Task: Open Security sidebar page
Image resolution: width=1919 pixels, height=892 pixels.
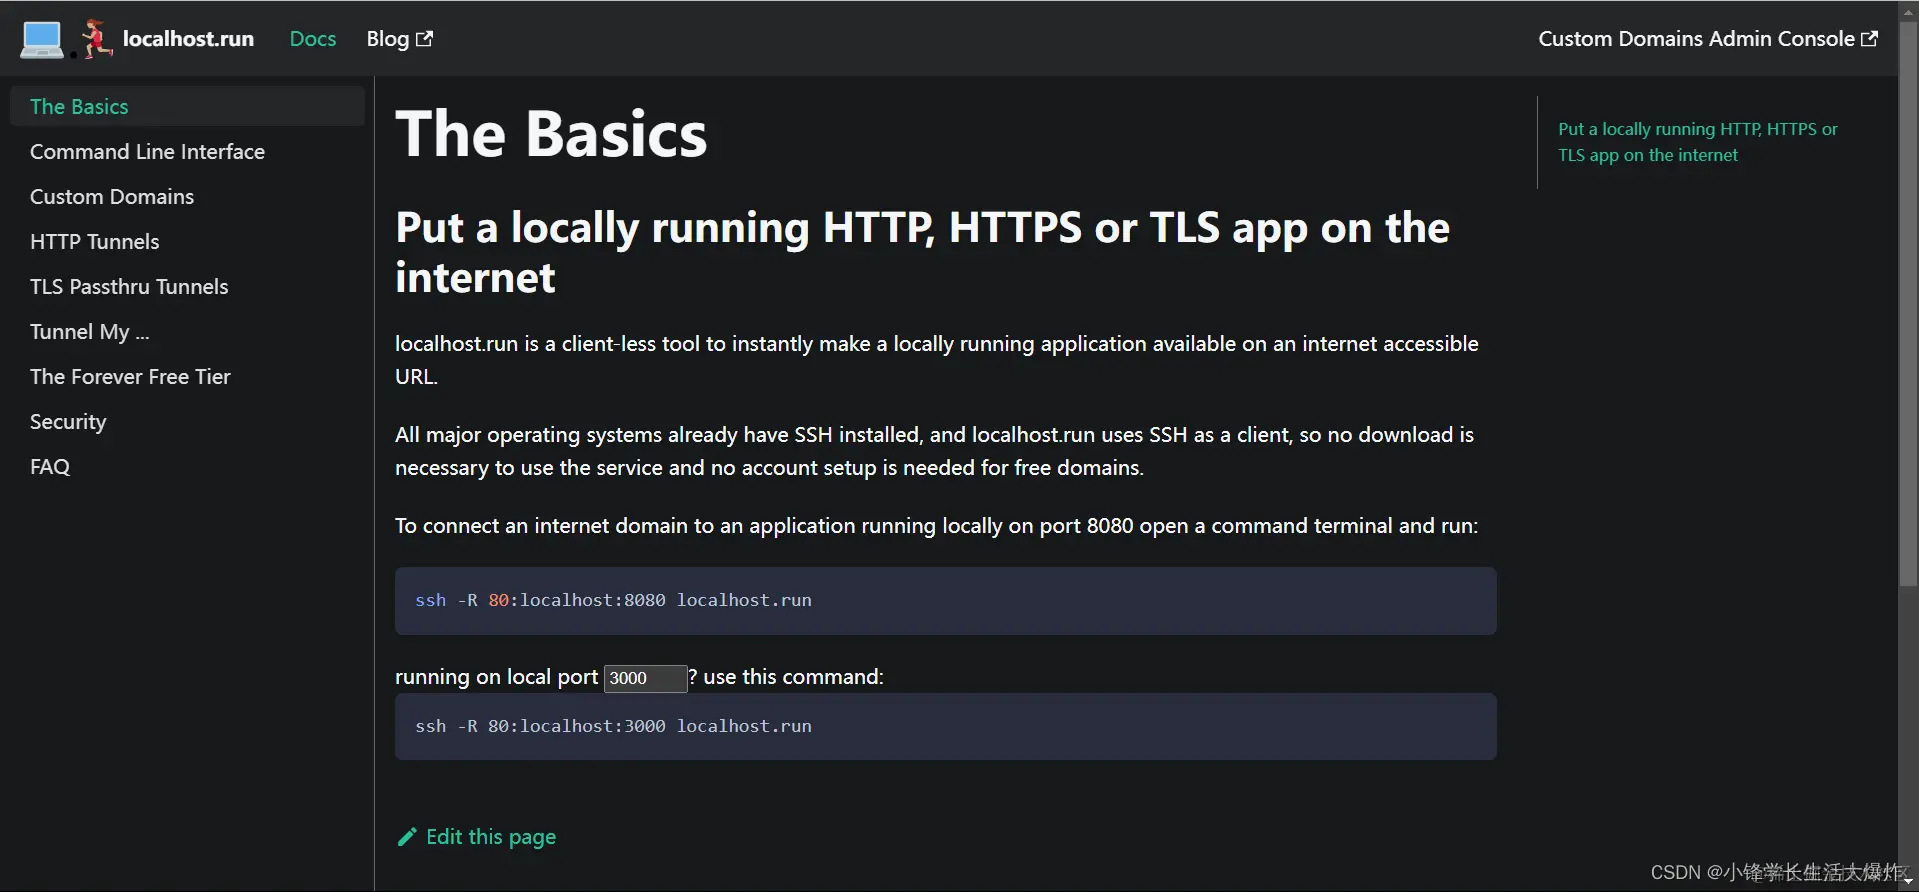Action: point(187,421)
